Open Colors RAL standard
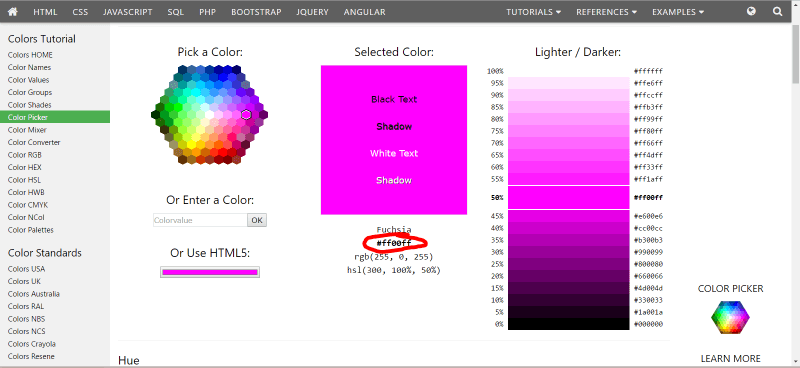800x368 pixels. click(x=26, y=307)
